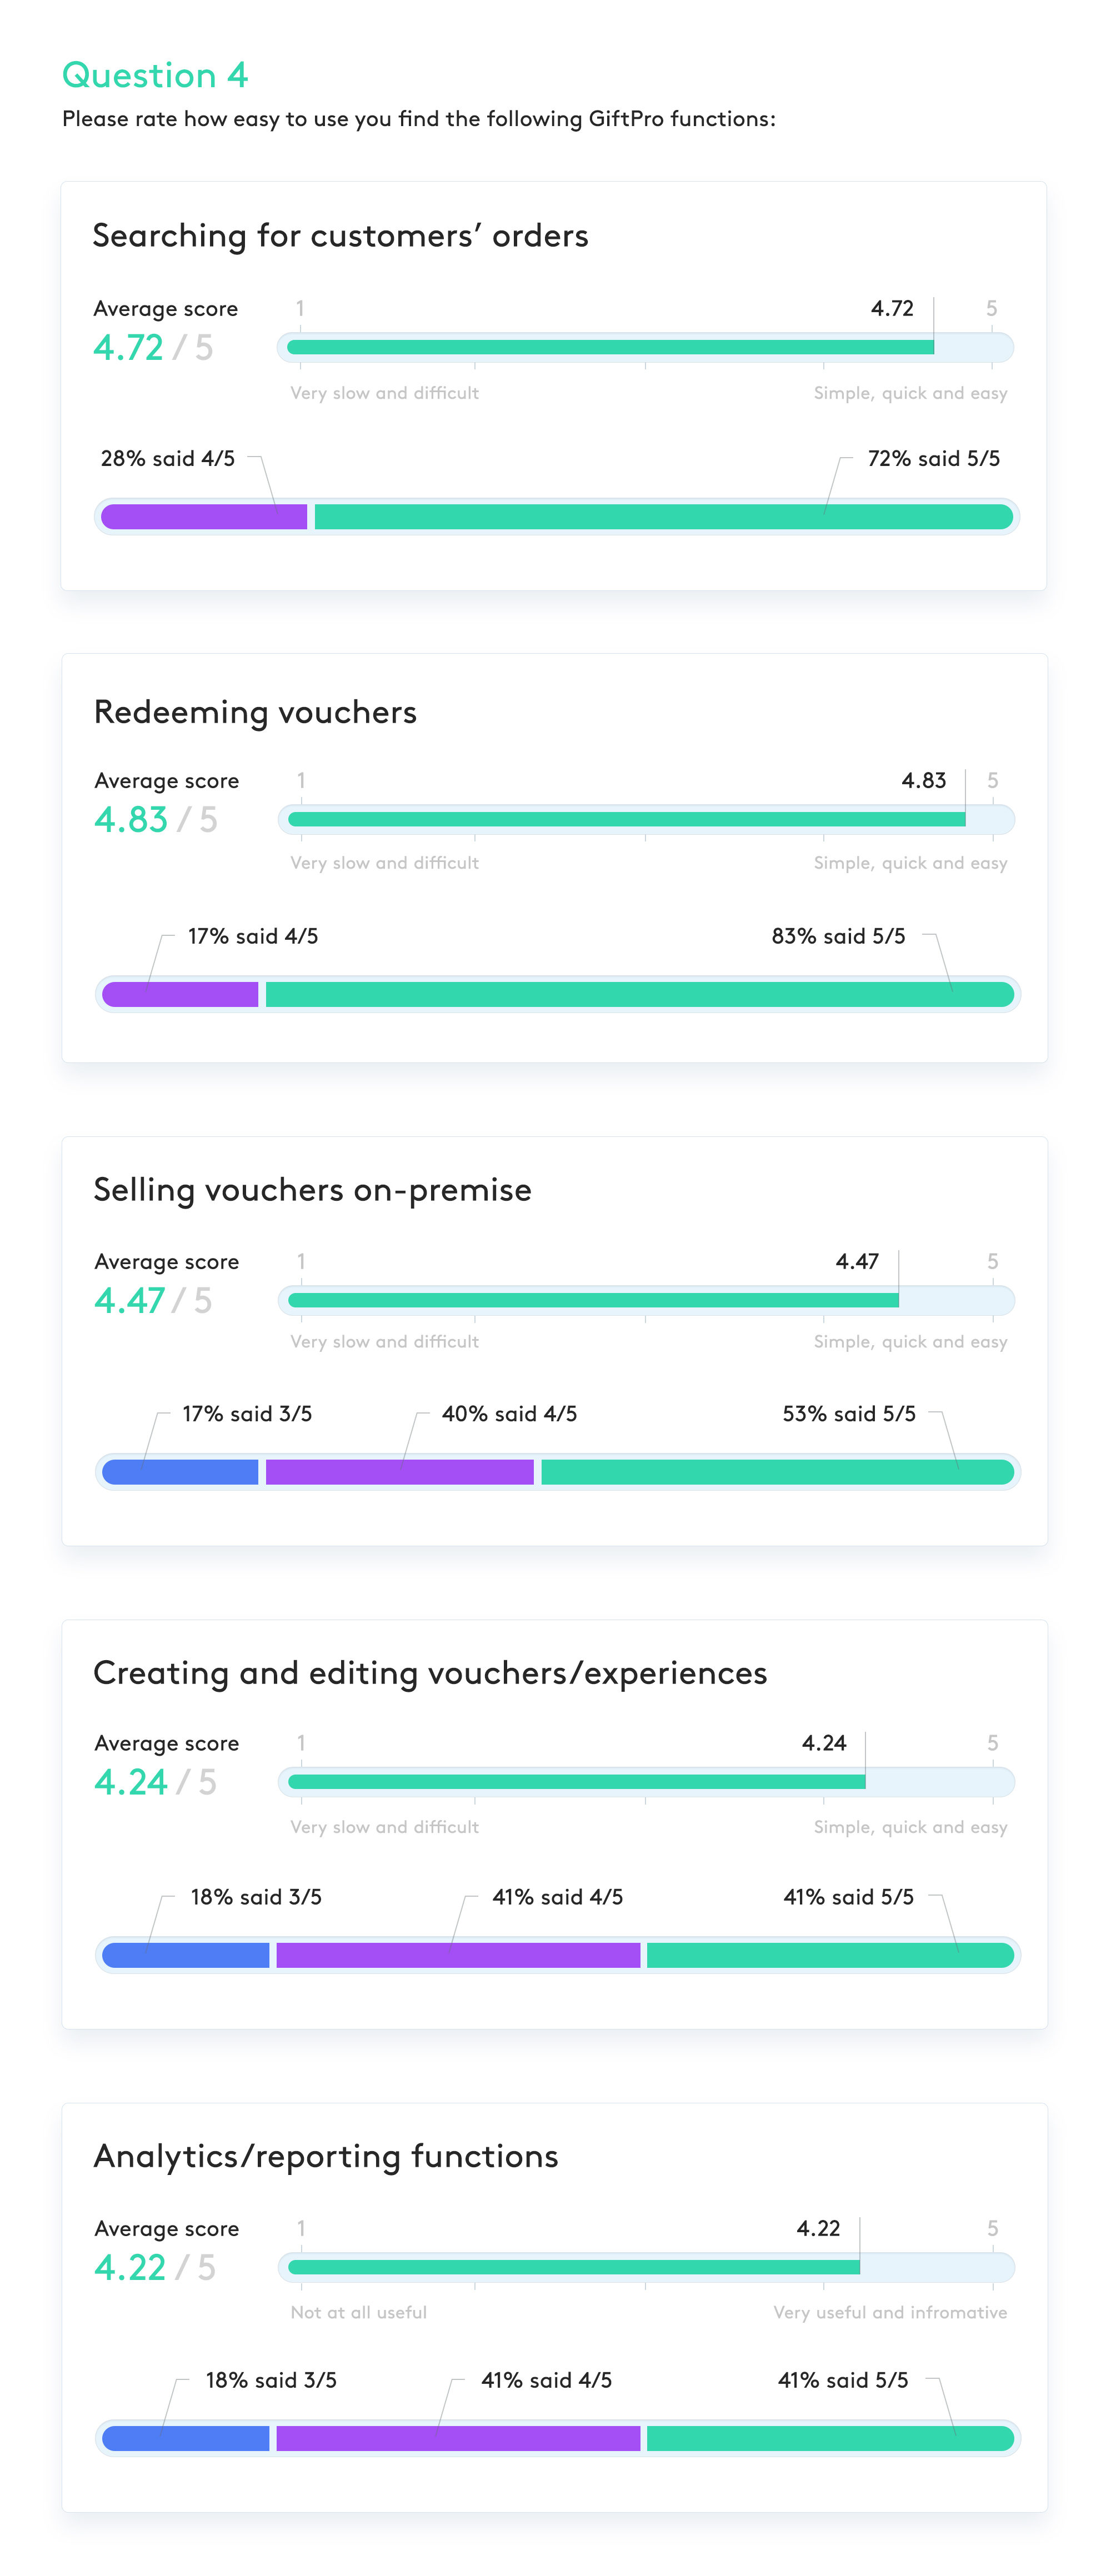Click the blue 18% said 3/5 segment under Creating vouchers
1111x2576 pixels.
point(186,1955)
